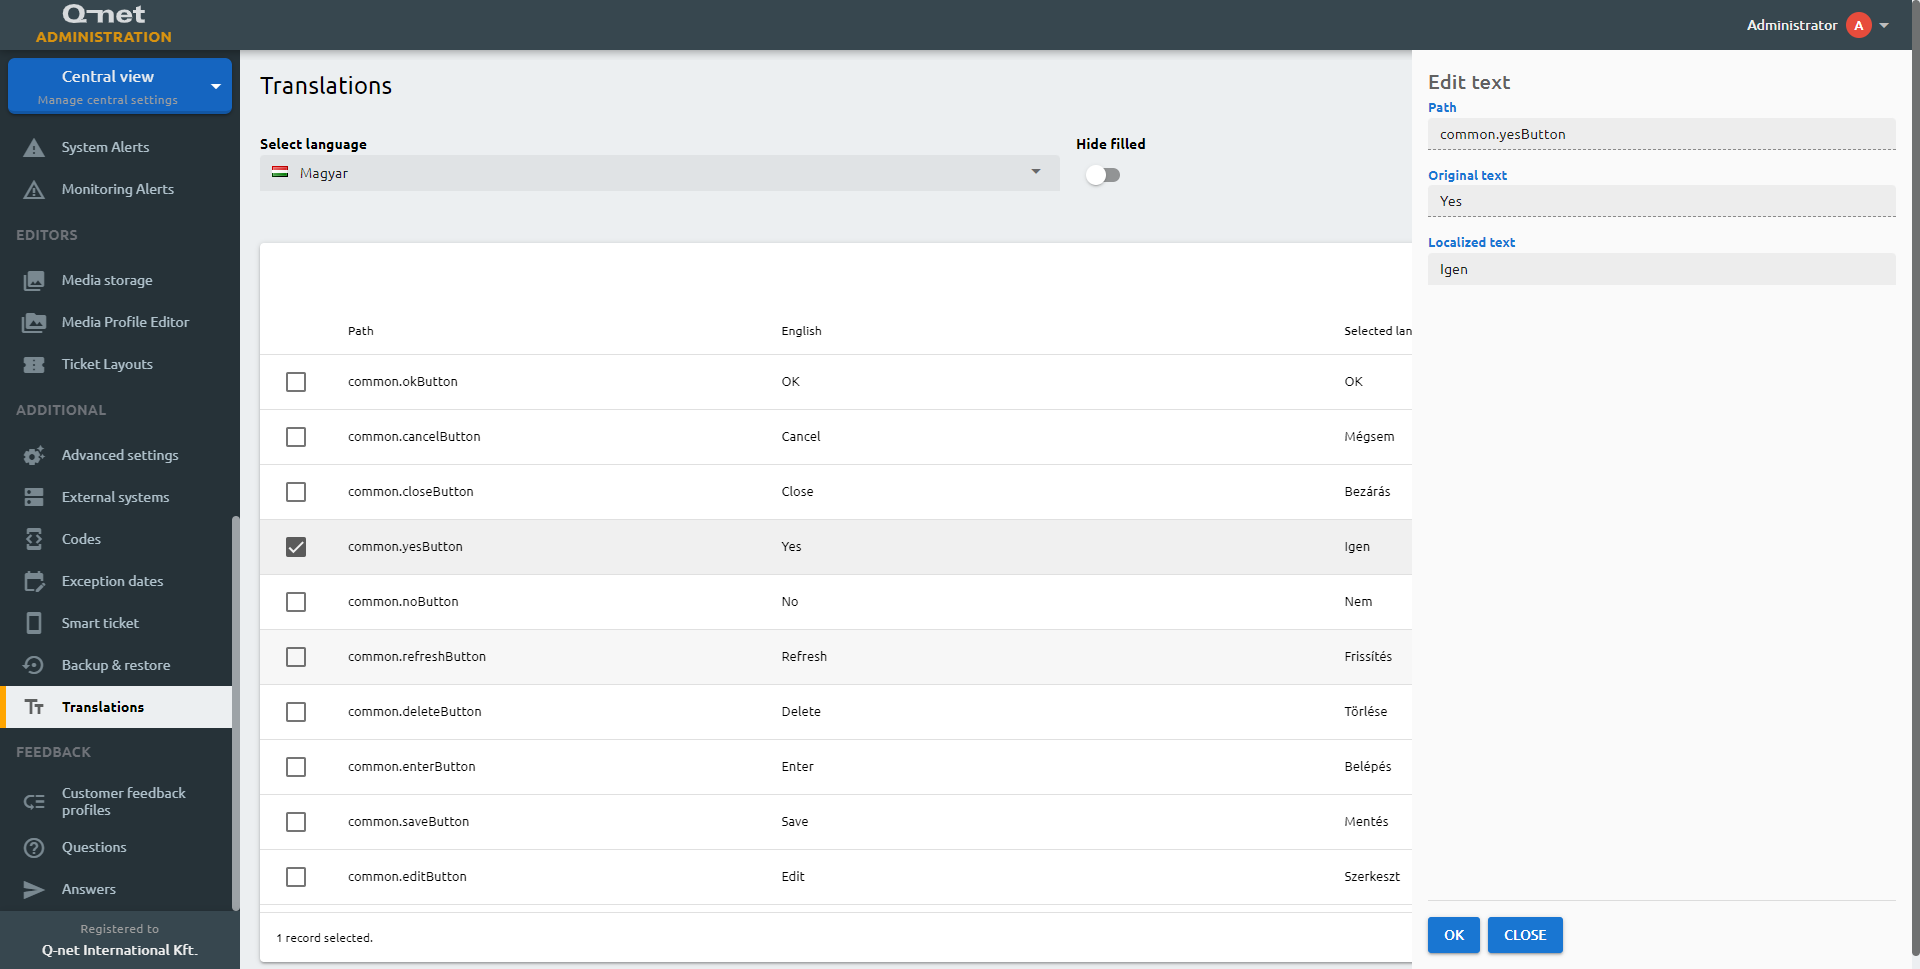
Task: Expand the Central view selector
Action: pyautogui.click(x=120, y=86)
